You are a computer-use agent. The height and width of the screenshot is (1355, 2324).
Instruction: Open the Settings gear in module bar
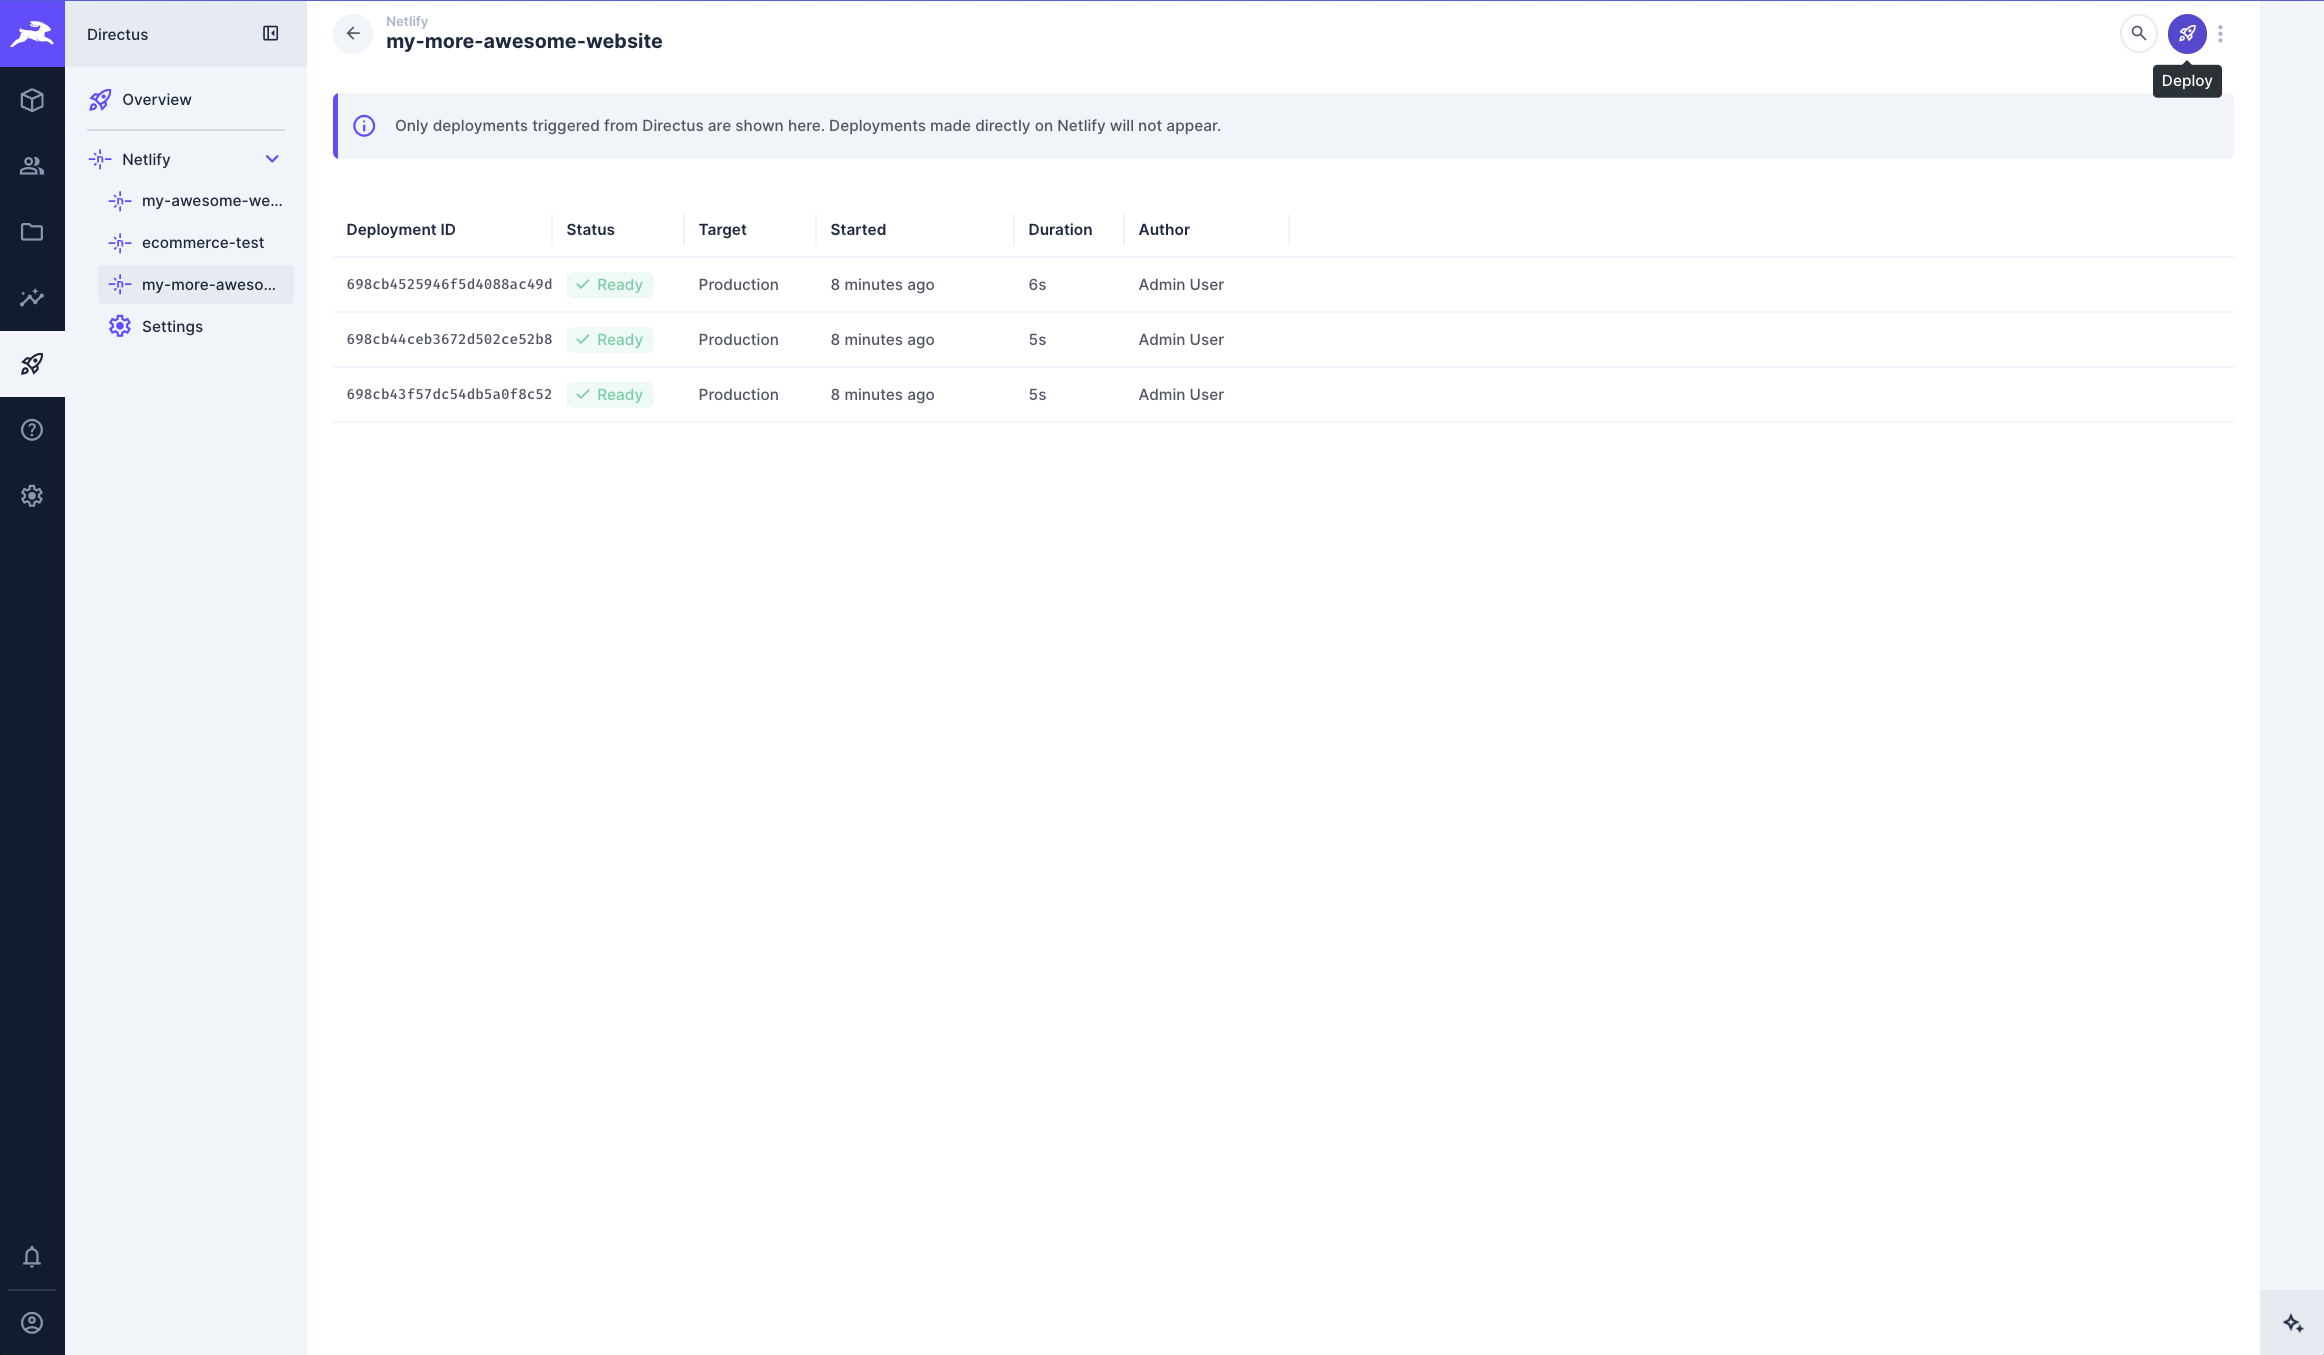(32, 495)
